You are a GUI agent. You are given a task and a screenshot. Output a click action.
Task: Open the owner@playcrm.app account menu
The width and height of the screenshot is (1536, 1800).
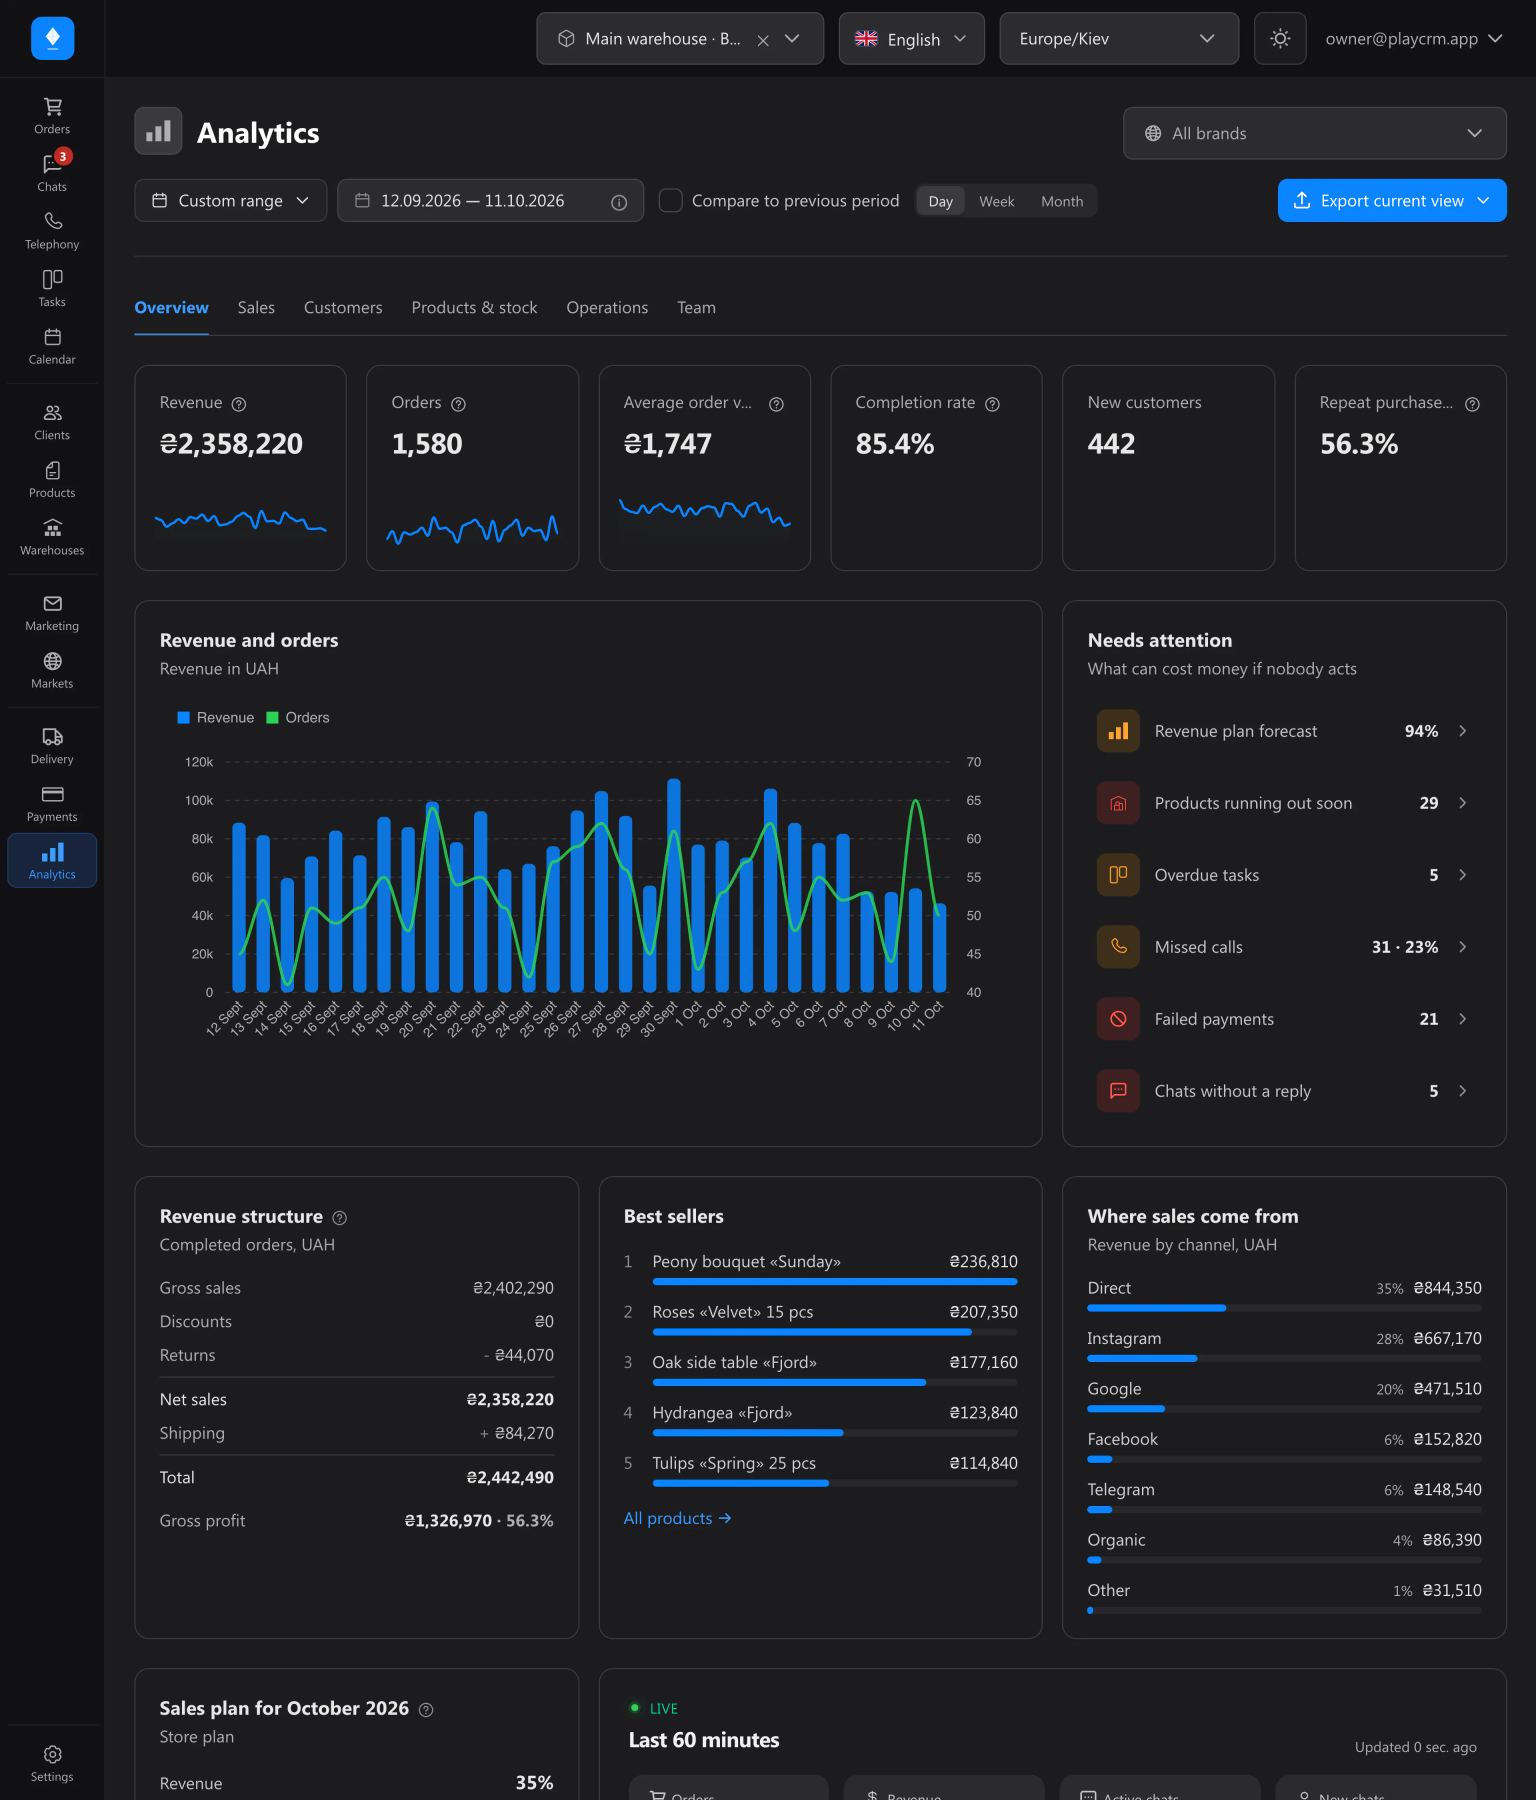pos(1414,39)
